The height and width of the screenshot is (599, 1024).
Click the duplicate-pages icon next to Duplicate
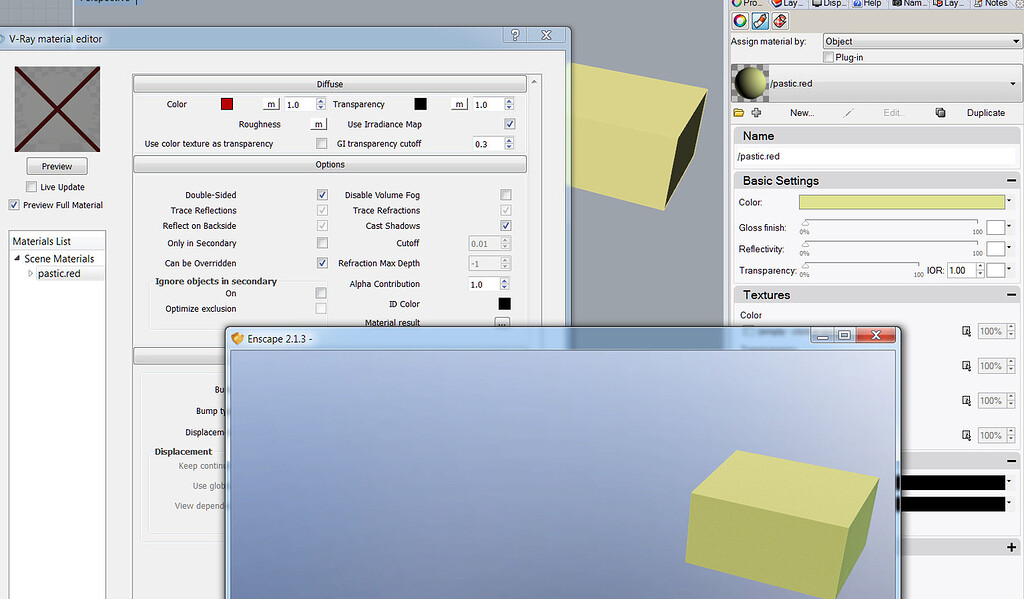(940, 112)
